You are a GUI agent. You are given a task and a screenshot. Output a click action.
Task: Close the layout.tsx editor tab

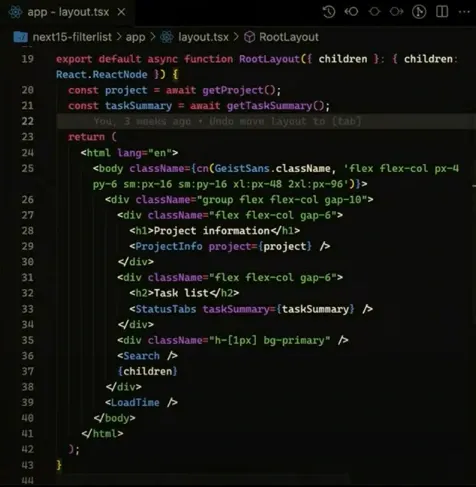[122, 12]
